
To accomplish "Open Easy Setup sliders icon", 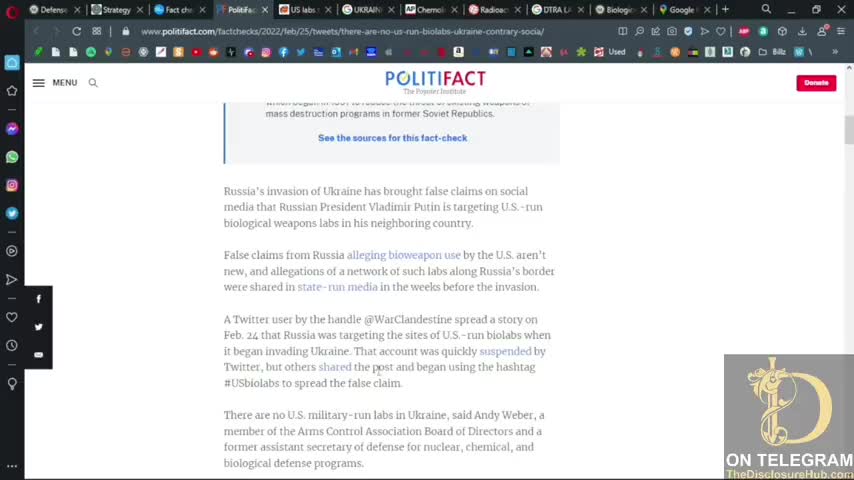I will 841,32.
